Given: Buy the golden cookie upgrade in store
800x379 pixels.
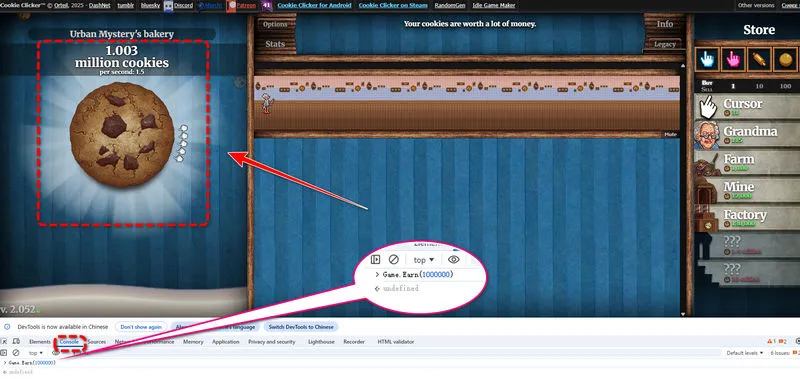Looking at the screenshot, I should click(785, 60).
